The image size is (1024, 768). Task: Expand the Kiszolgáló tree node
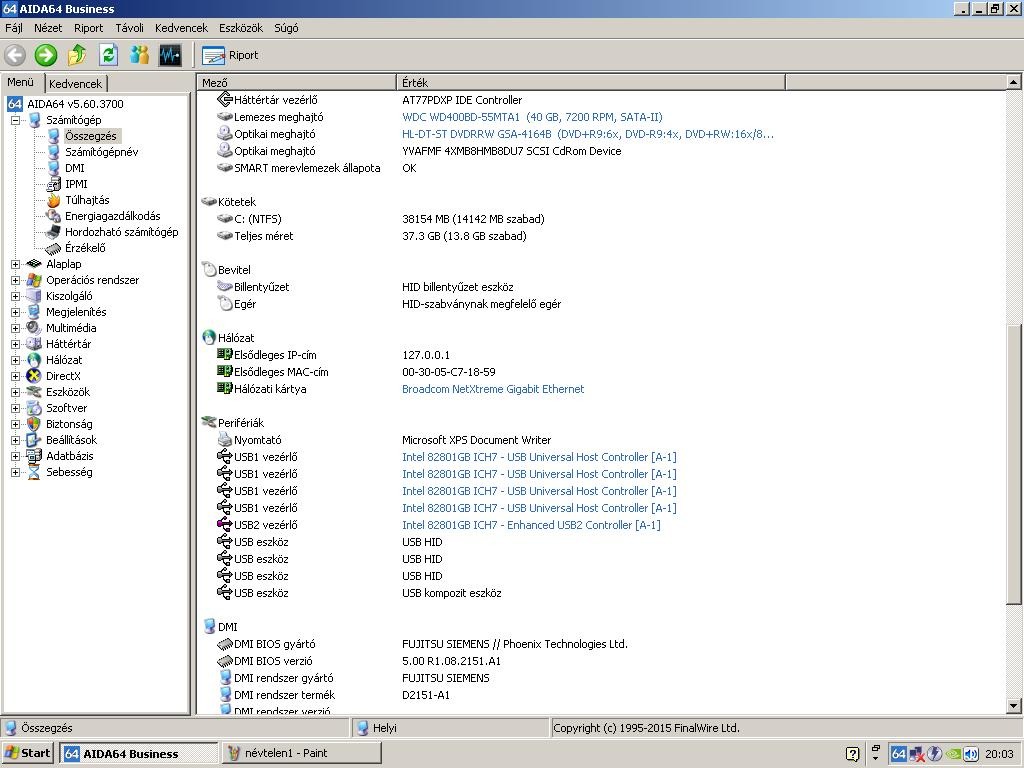(x=15, y=296)
